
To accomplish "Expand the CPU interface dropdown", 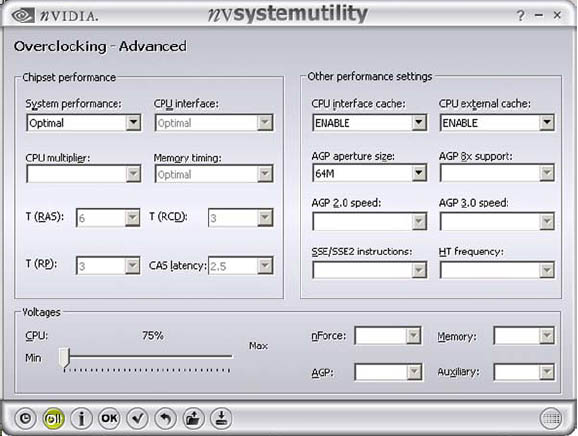I will 214,123.
